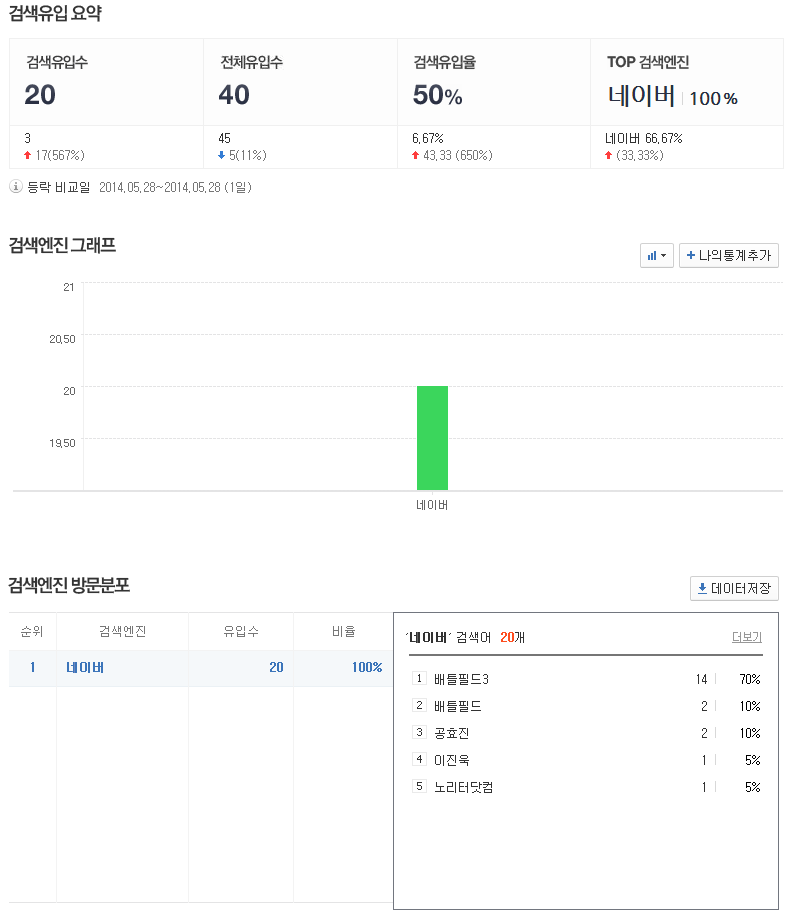Click keyword 이진욱 in list
787x918 pixels.
tap(451, 761)
